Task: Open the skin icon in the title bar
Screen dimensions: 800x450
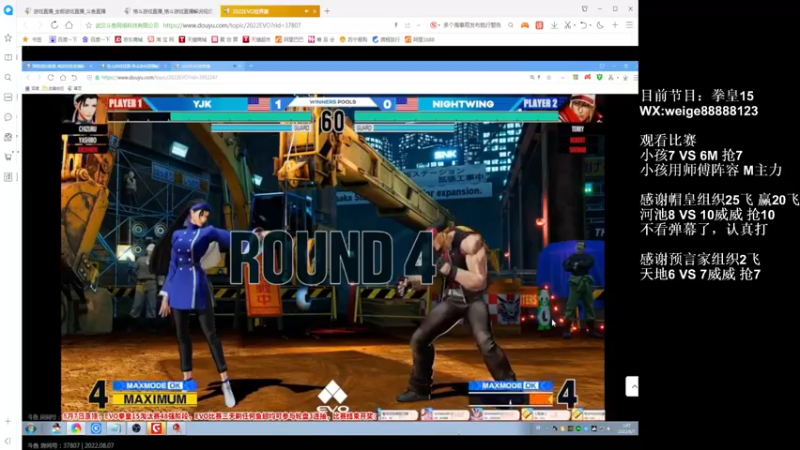Action: click(x=585, y=9)
